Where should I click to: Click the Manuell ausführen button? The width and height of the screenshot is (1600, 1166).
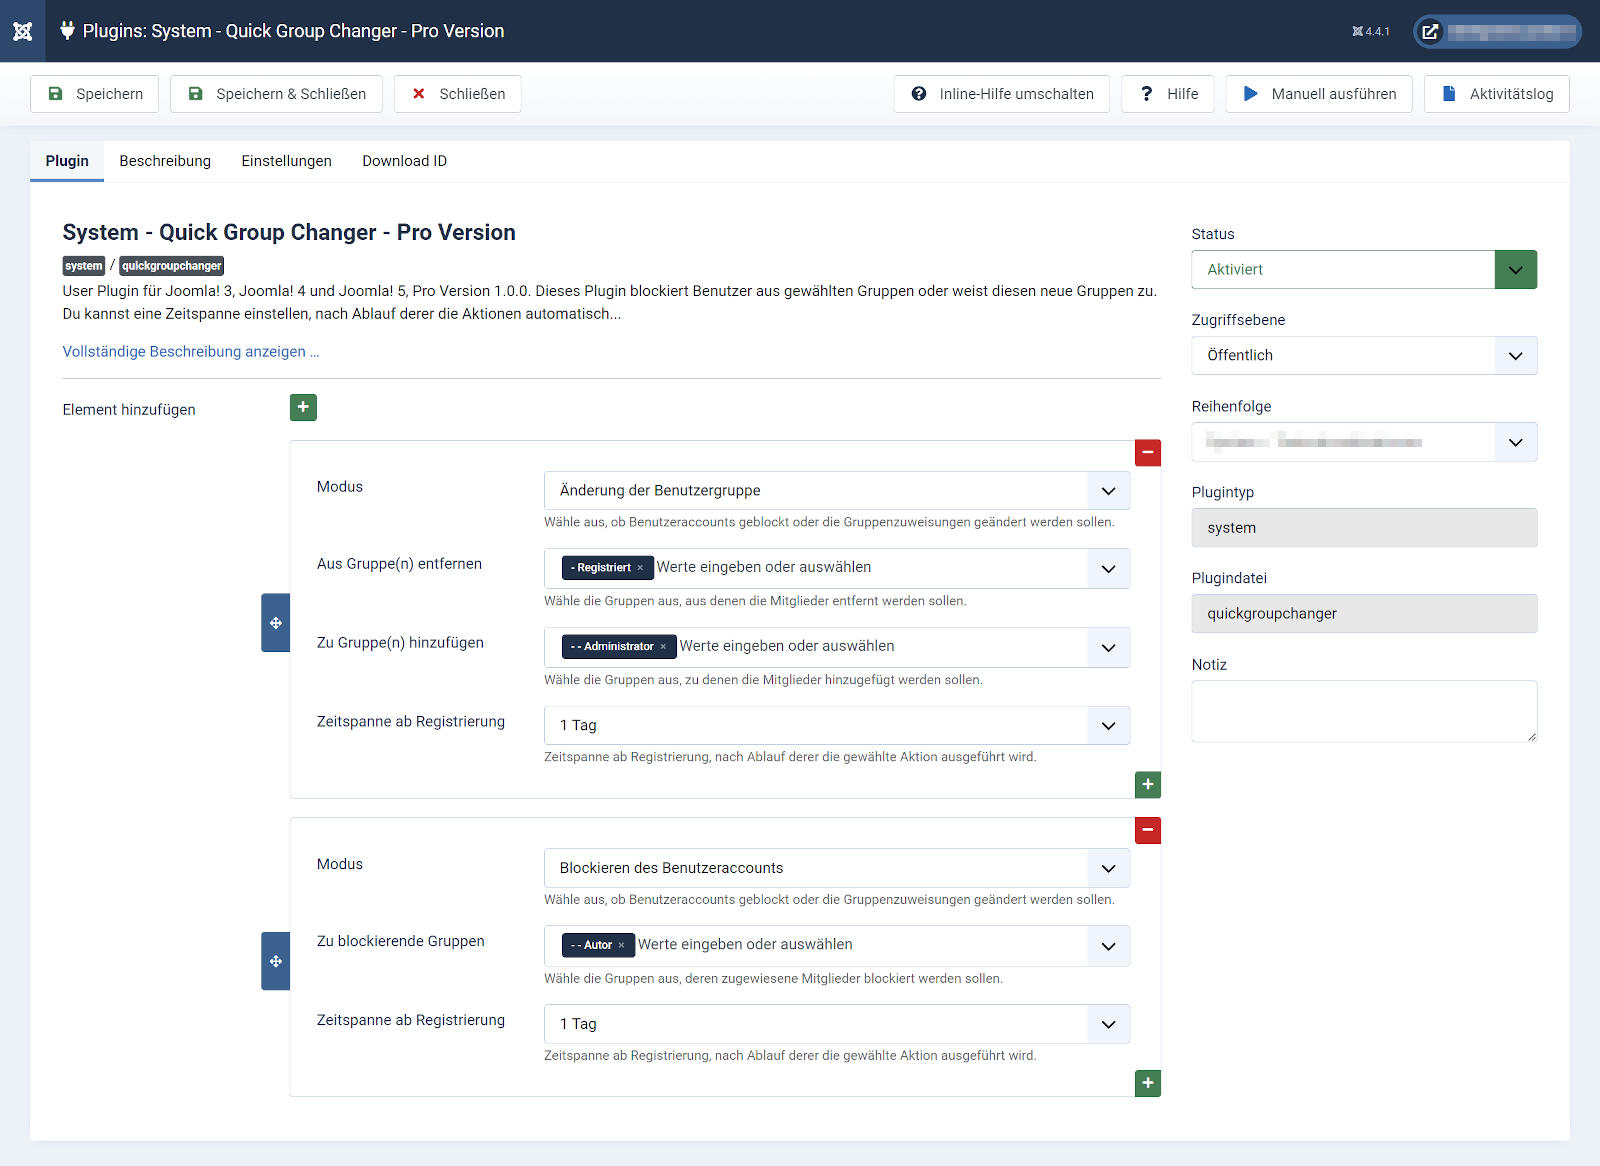click(x=1319, y=94)
